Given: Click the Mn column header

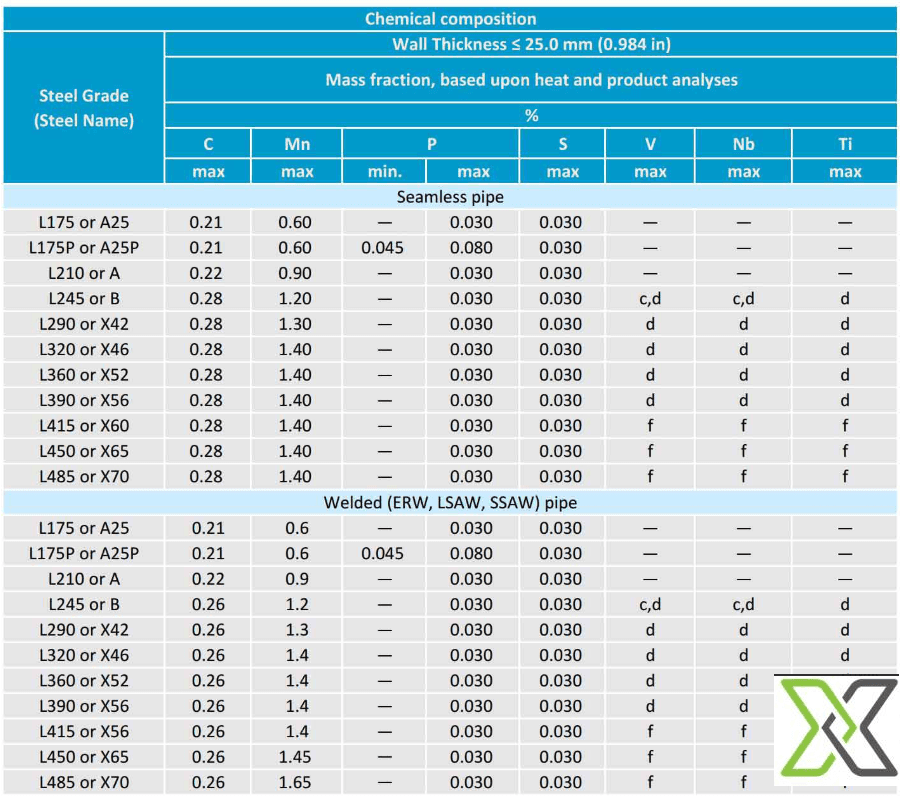Looking at the screenshot, I should [295, 143].
